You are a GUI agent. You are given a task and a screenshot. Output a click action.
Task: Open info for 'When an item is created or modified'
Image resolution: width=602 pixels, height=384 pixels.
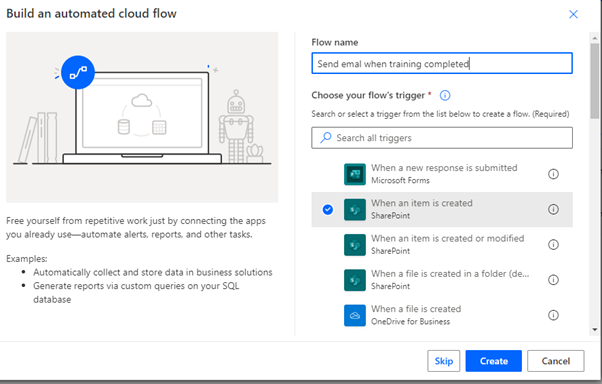pos(553,245)
